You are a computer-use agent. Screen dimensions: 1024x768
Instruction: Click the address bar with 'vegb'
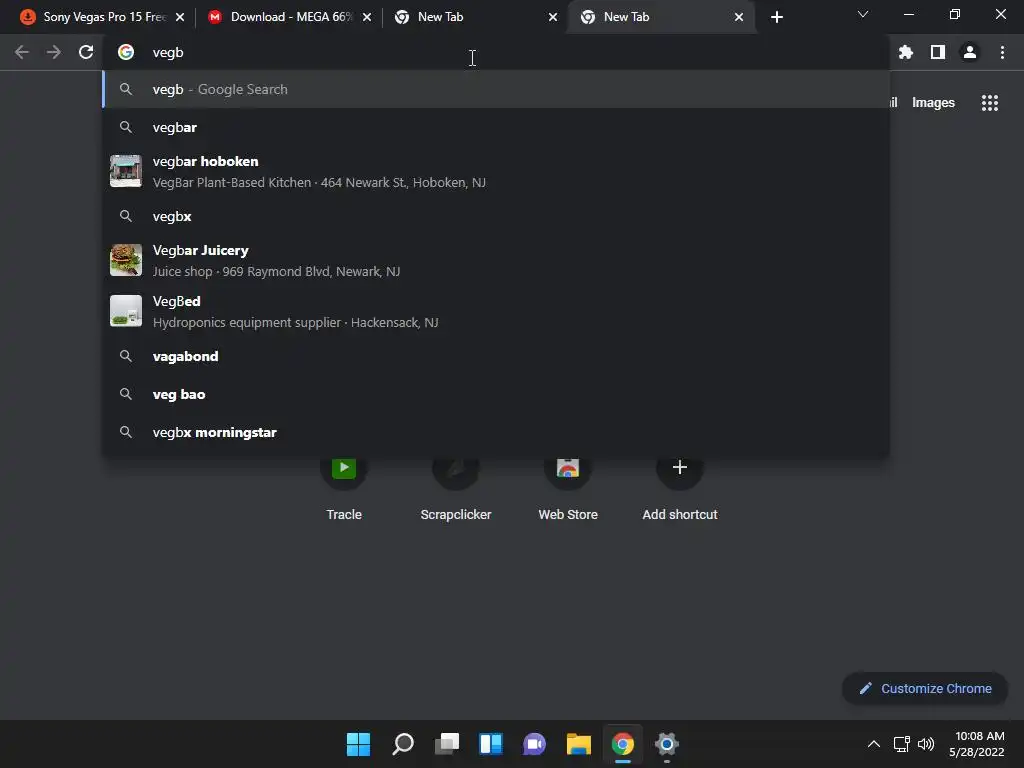tap(496, 52)
